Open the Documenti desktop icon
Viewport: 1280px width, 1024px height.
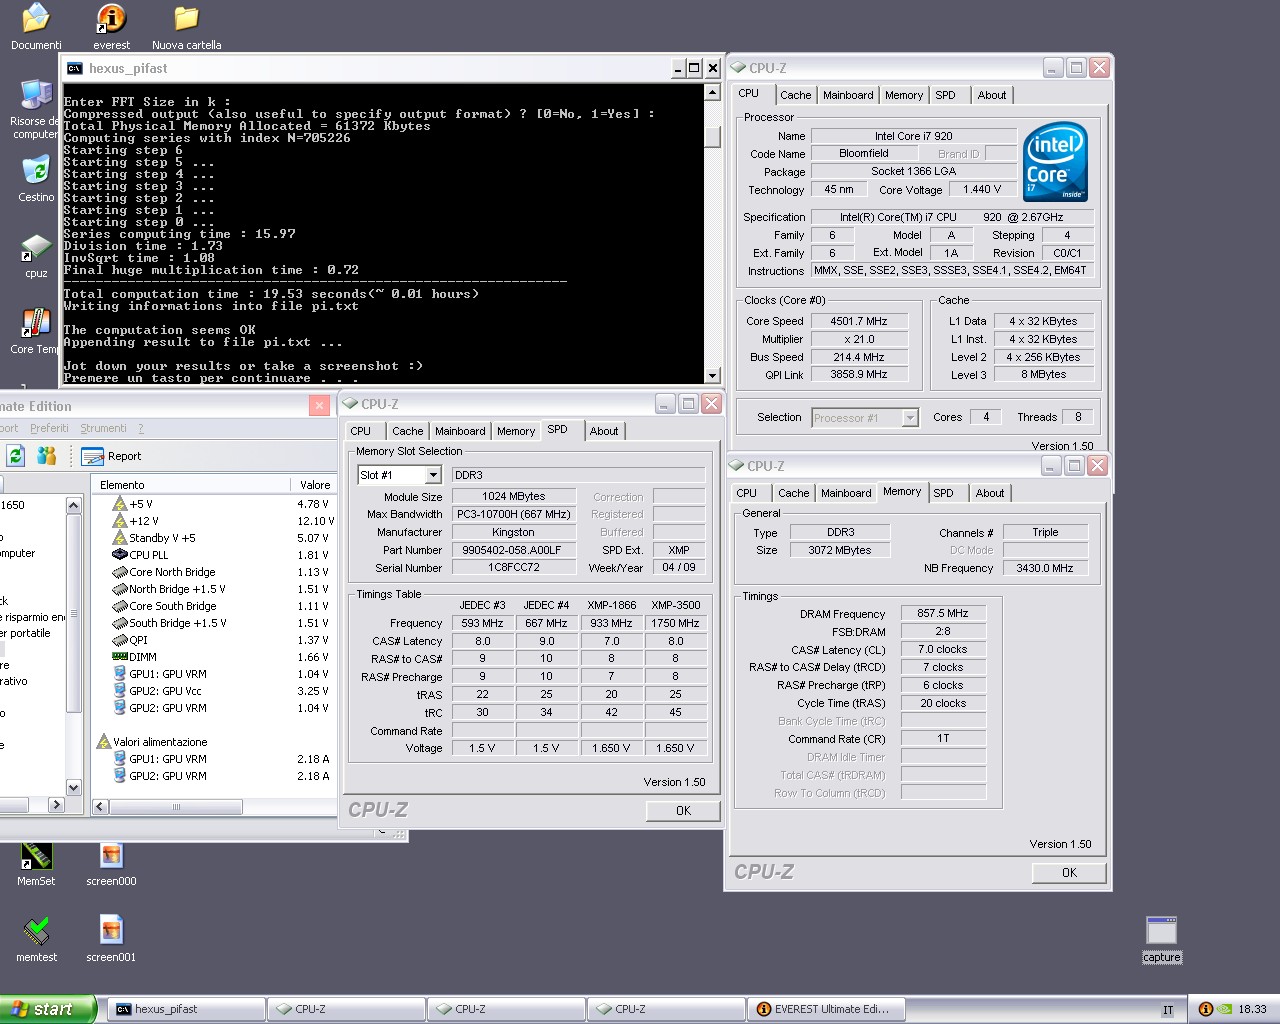click(x=36, y=26)
